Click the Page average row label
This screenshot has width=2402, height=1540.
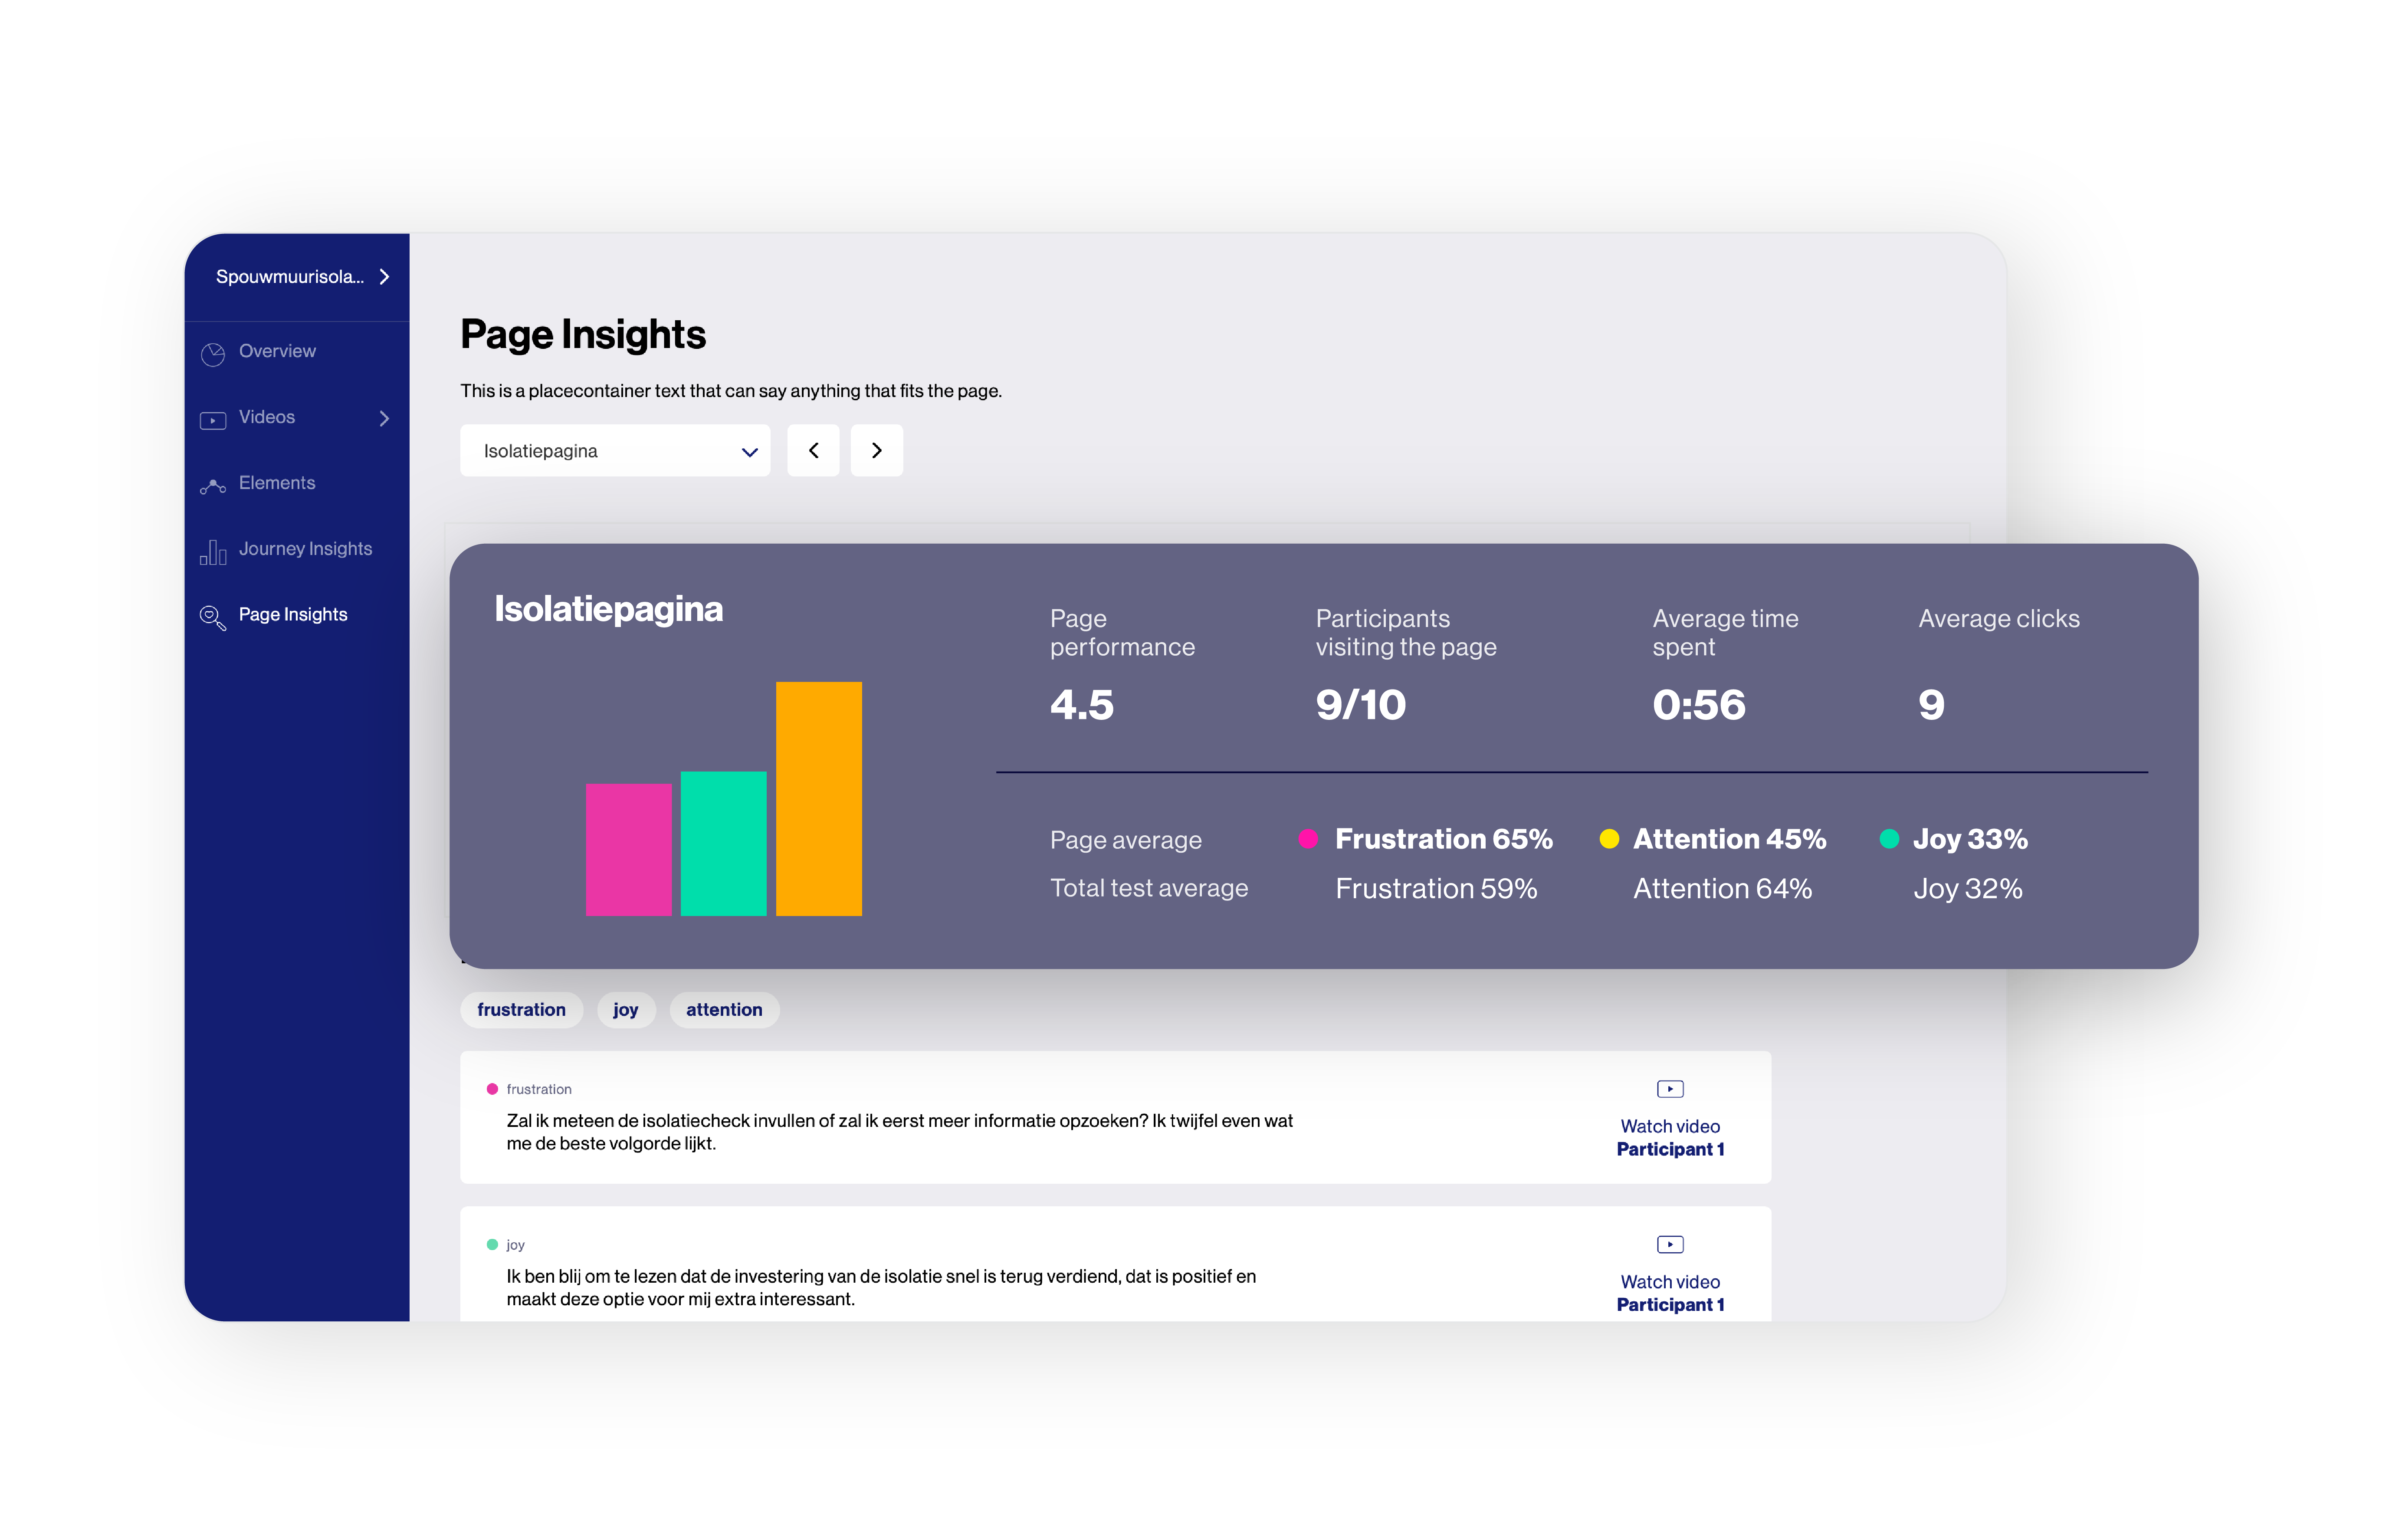click(1126, 841)
